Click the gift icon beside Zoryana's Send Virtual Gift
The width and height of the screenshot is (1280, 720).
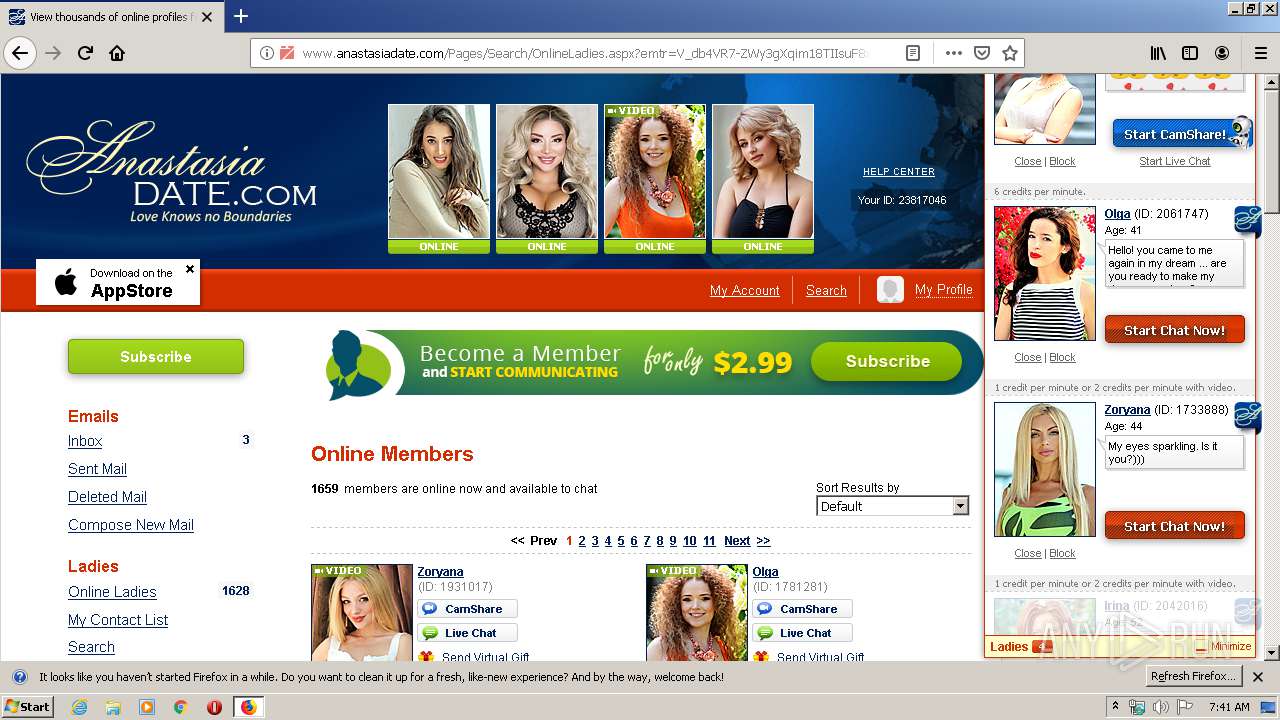coord(427,657)
